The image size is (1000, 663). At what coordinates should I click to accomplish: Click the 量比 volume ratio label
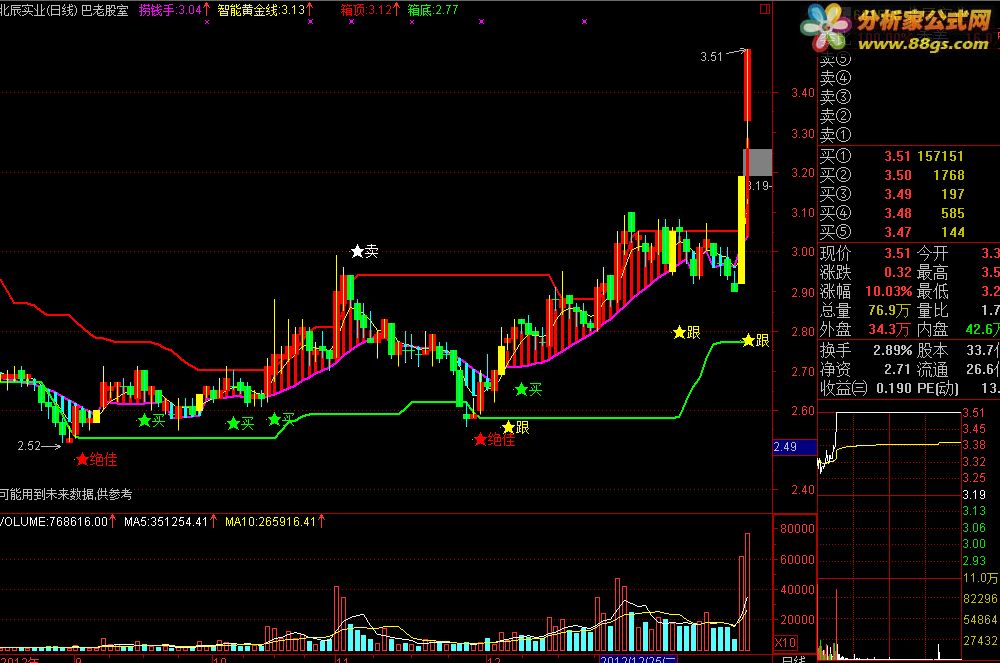(932, 311)
